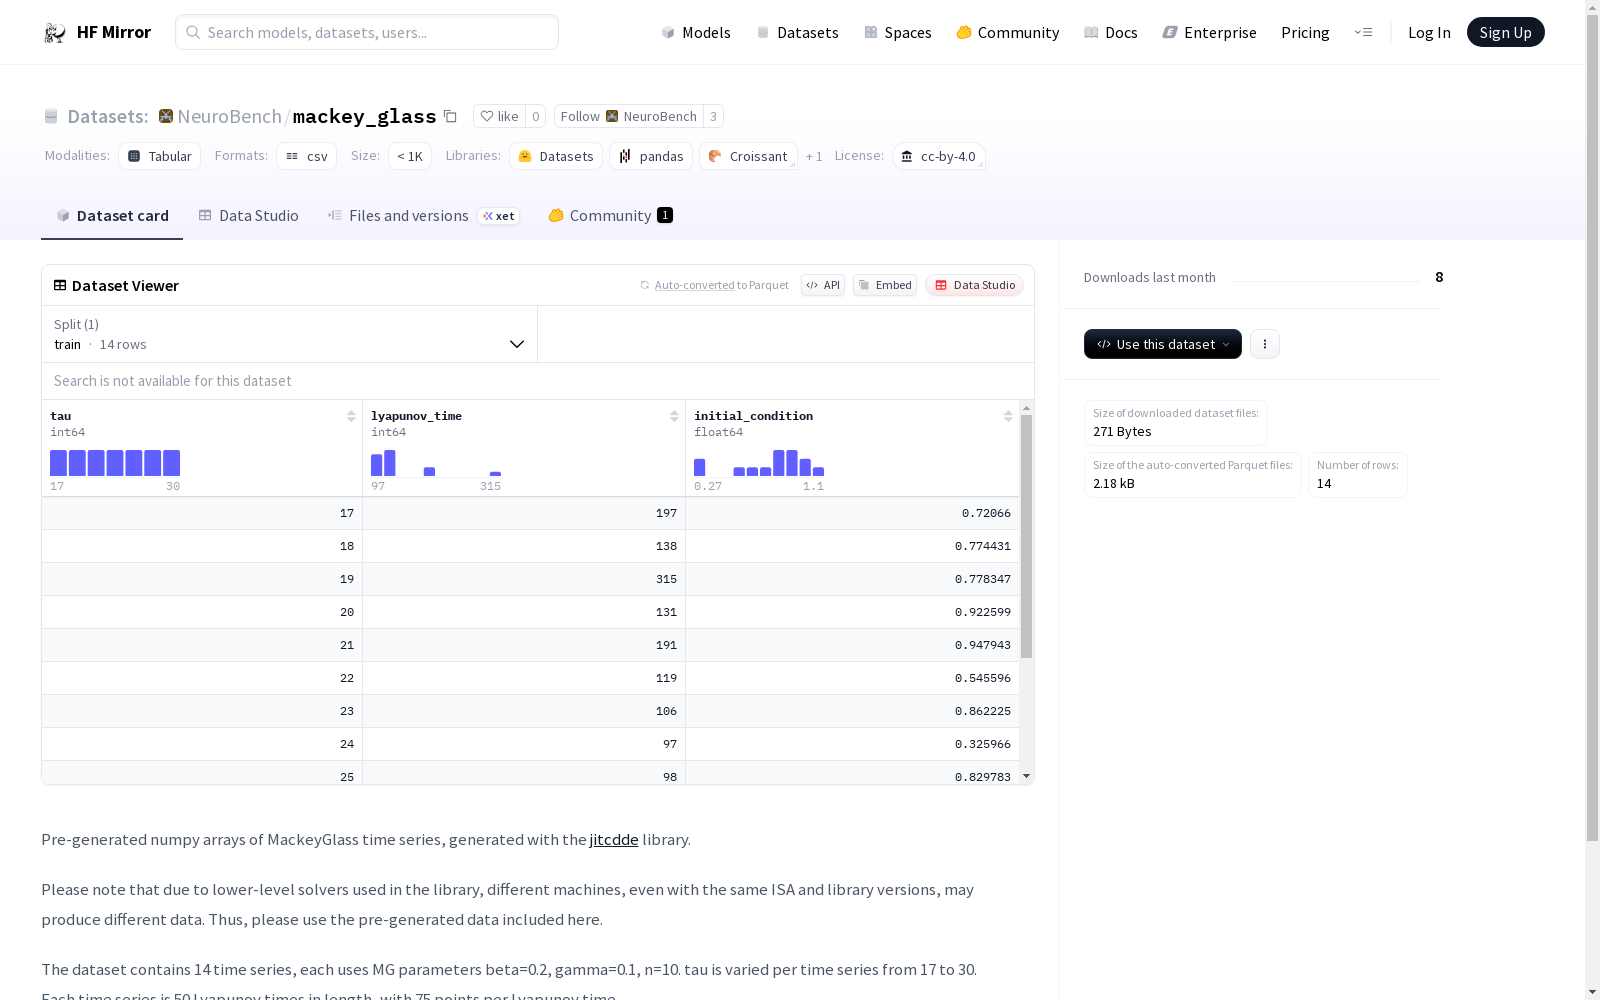Copy dataset name with the copy icon
This screenshot has height=1000, width=1600.
tap(450, 117)
